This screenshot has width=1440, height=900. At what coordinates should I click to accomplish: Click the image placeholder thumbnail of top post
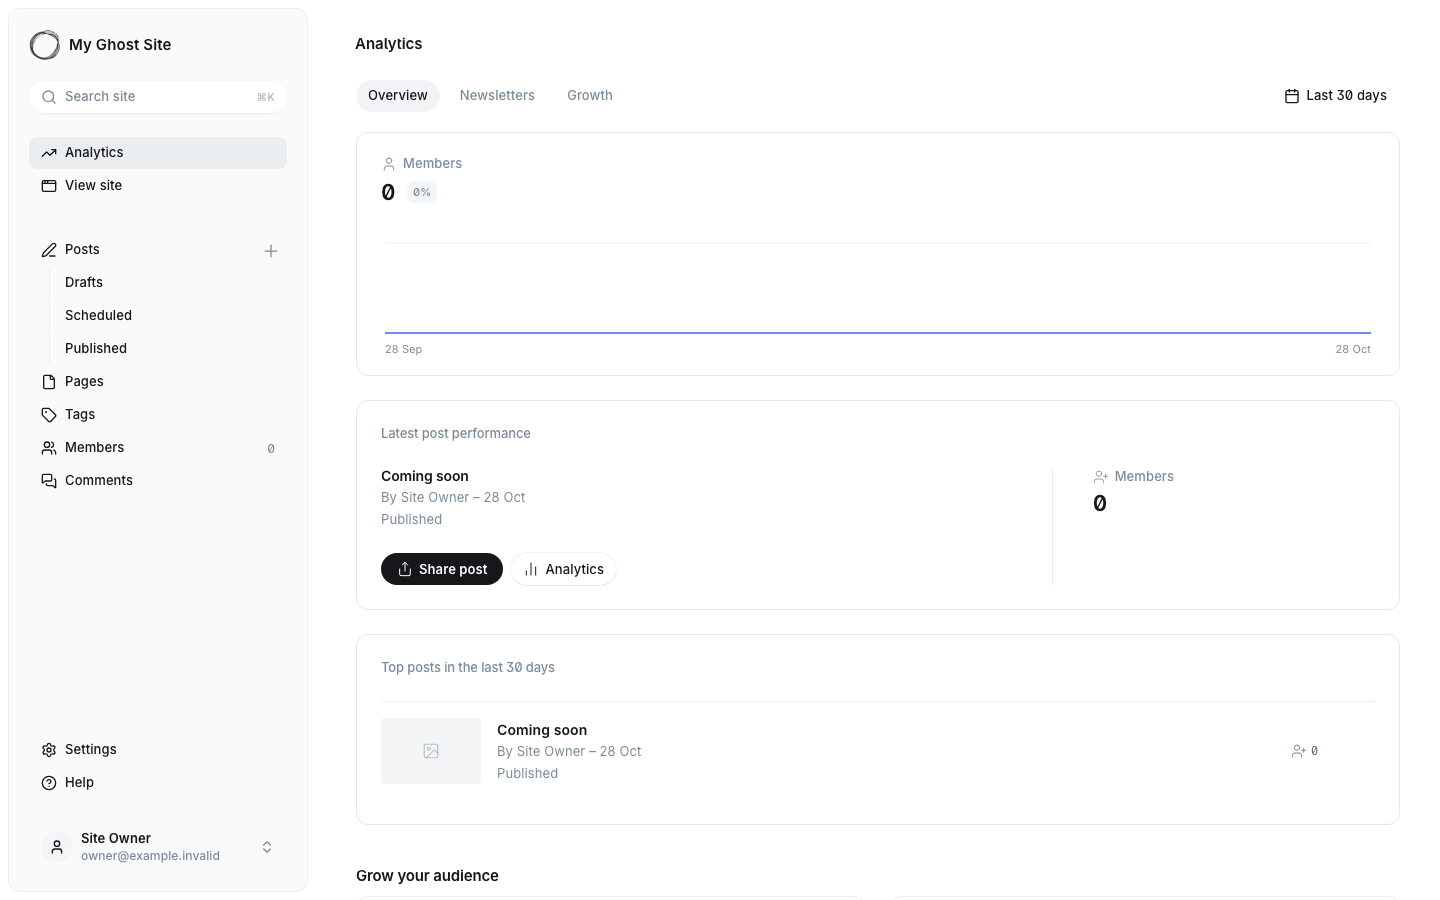[431, 751]
